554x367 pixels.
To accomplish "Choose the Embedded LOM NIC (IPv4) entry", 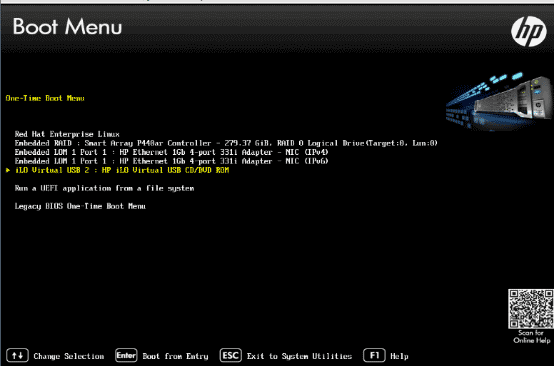I will pyautogui.click(x=172, y=152).
